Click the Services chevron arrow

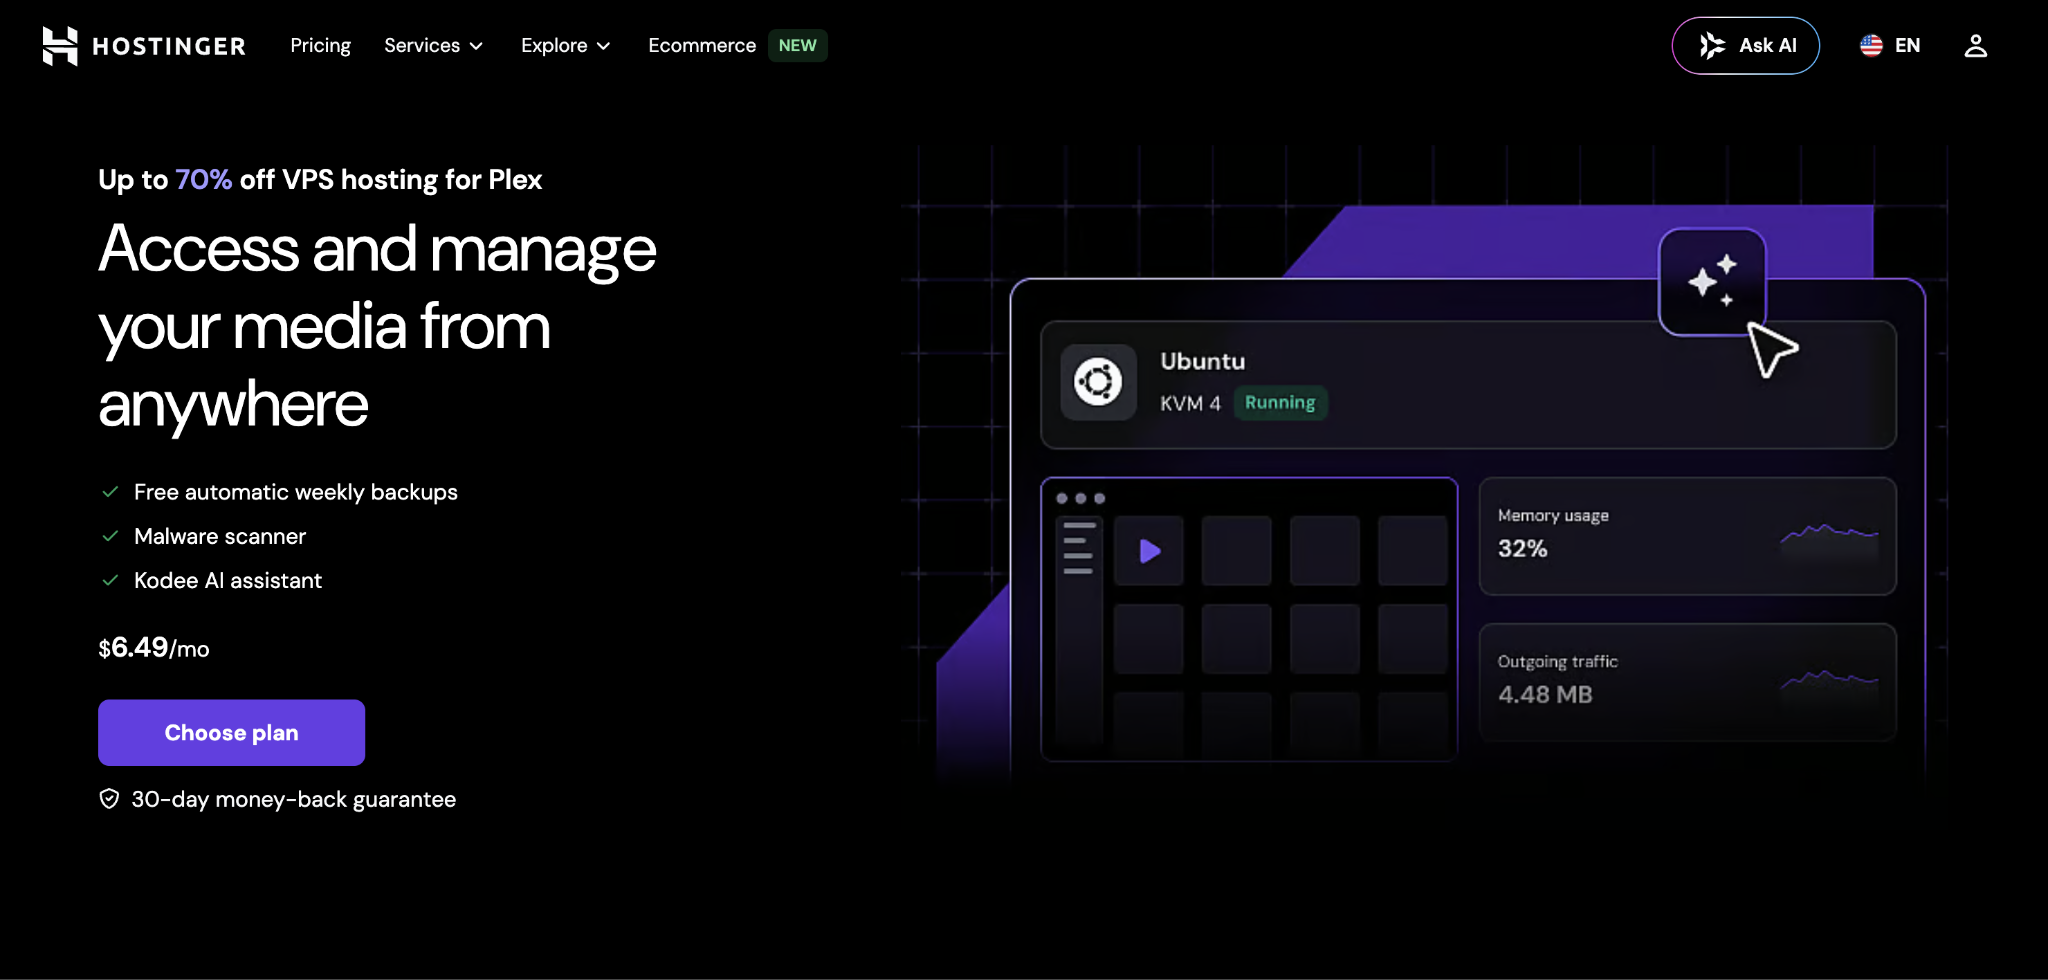[x=476, y=46]
